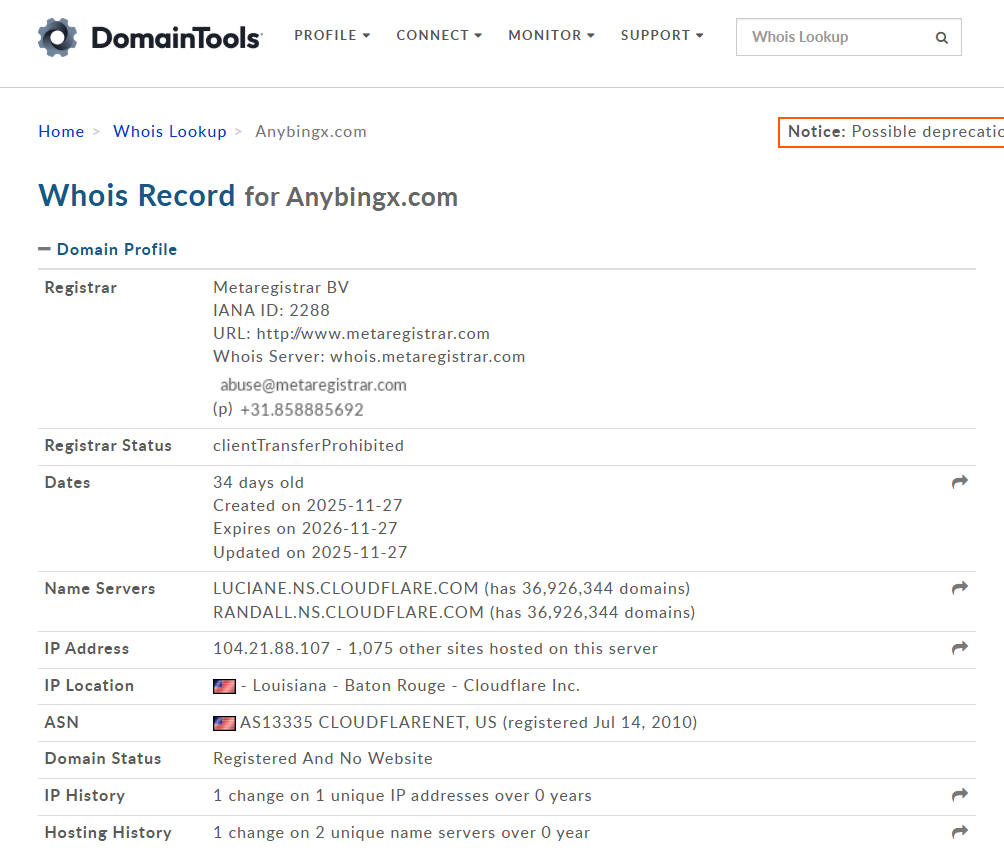Click the share arrow in IP Address row

960,648
